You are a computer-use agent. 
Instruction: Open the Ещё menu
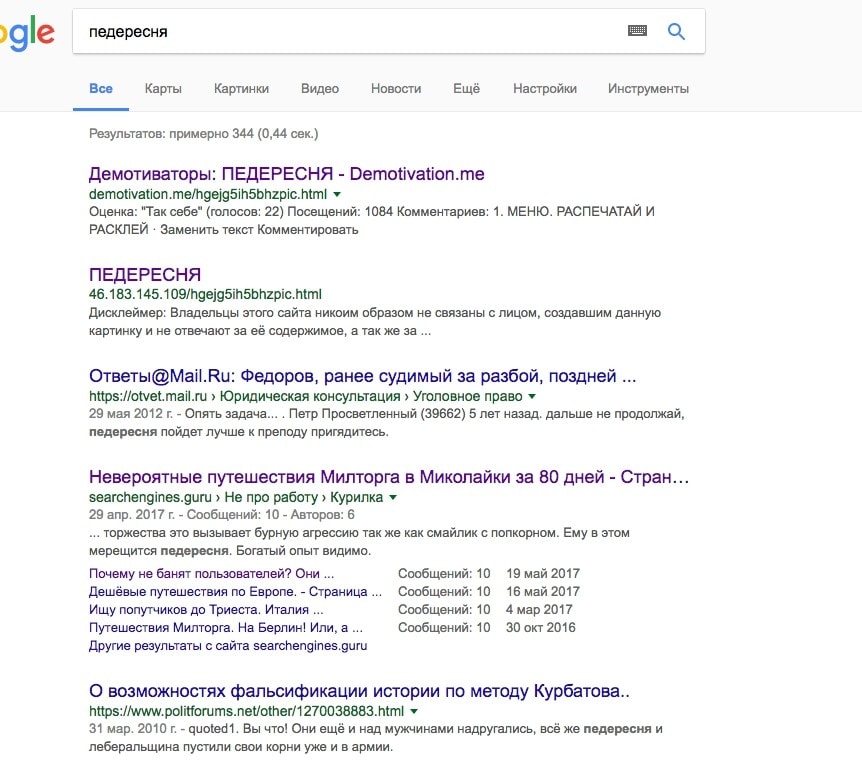point(467,89)
